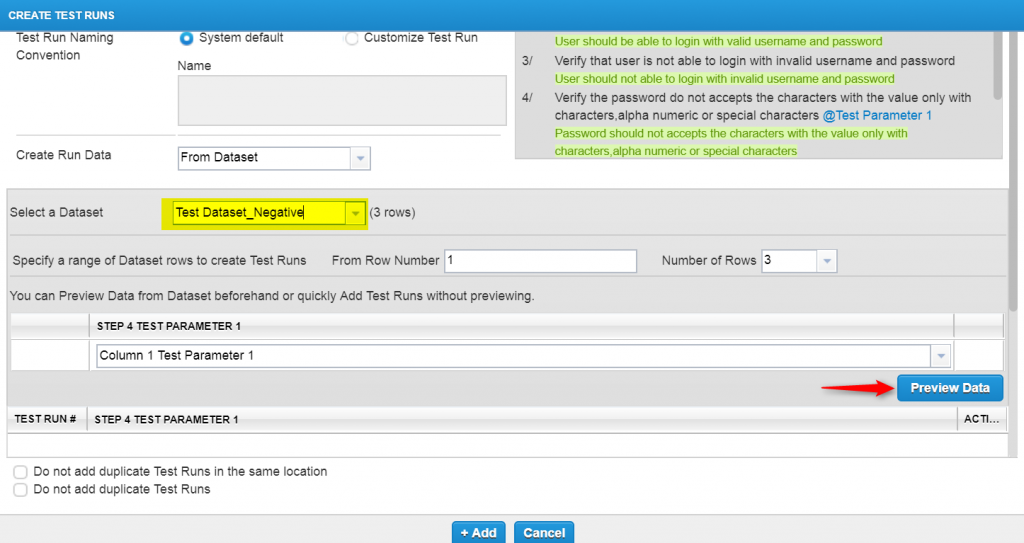The image size is (1024, 543).
Task: Click the @Test Parameter 1 link
Action: [x=877, y=116]
